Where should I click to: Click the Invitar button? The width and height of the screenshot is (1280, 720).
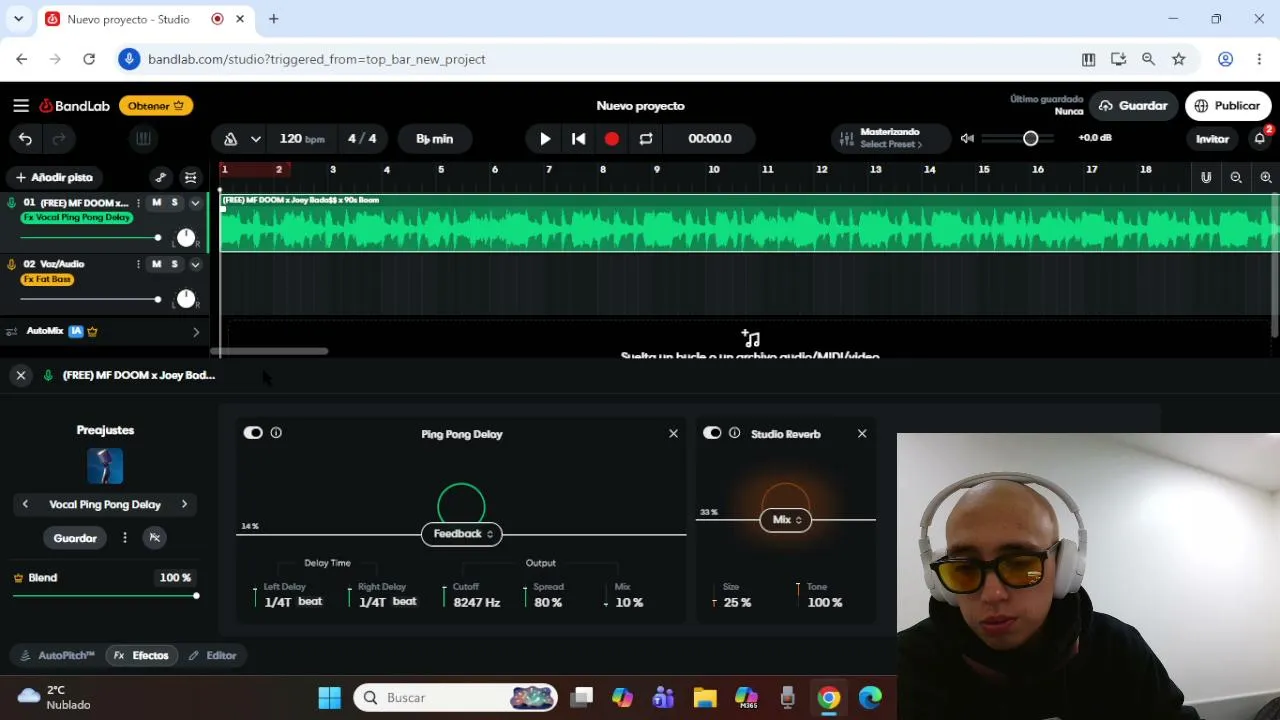point(1212,139)
